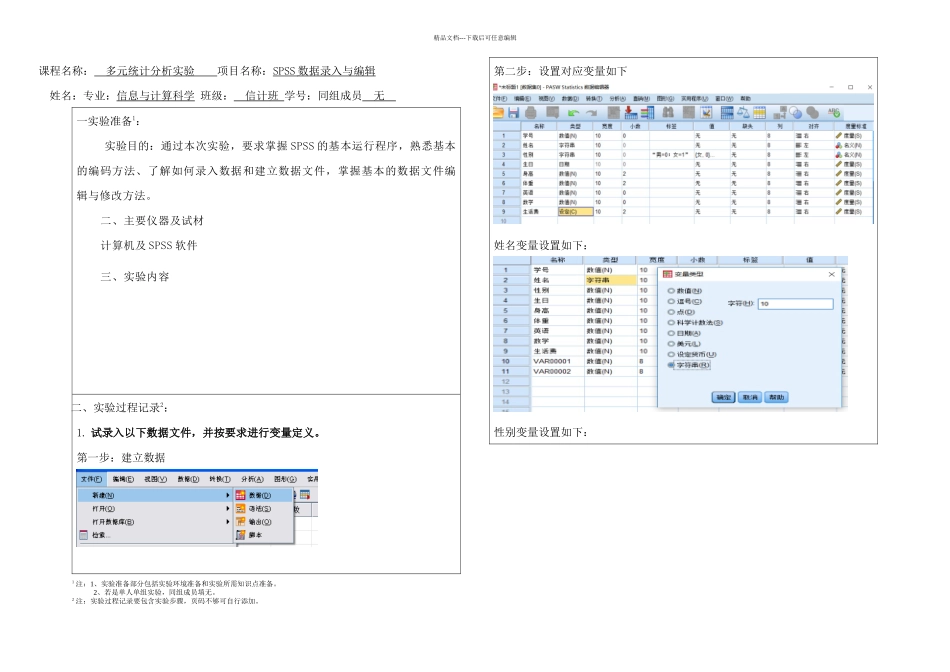Click the 检索 icon in File menu

click(84, 535)
